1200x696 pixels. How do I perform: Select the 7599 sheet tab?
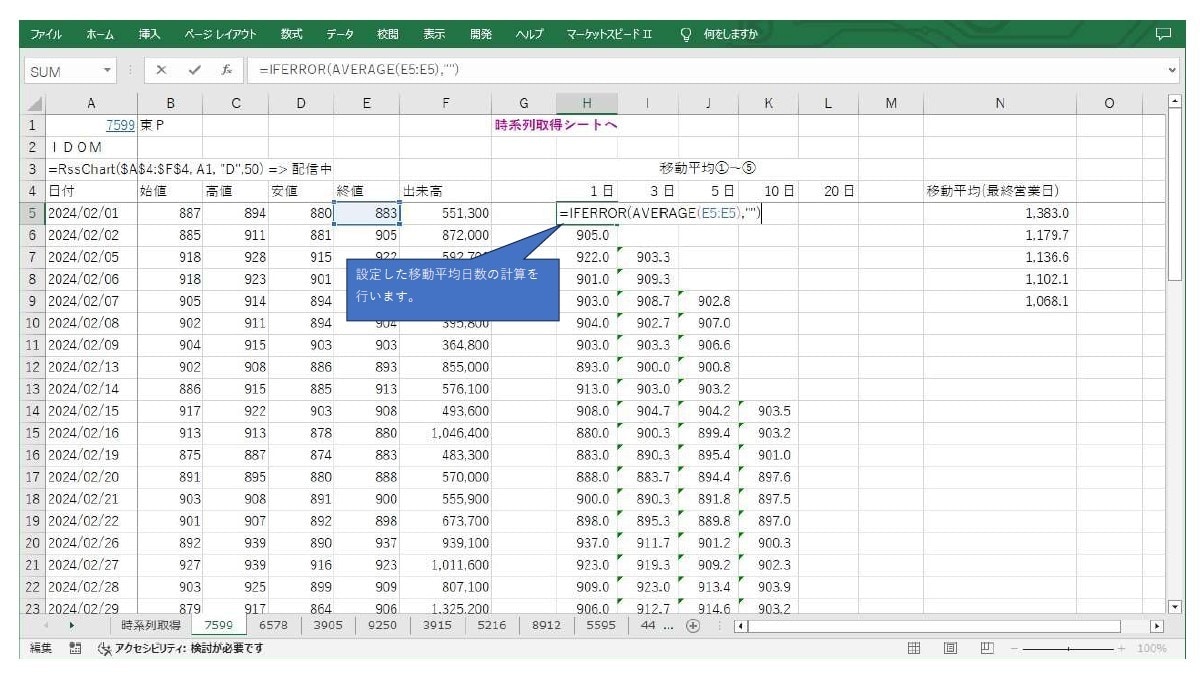218,626
